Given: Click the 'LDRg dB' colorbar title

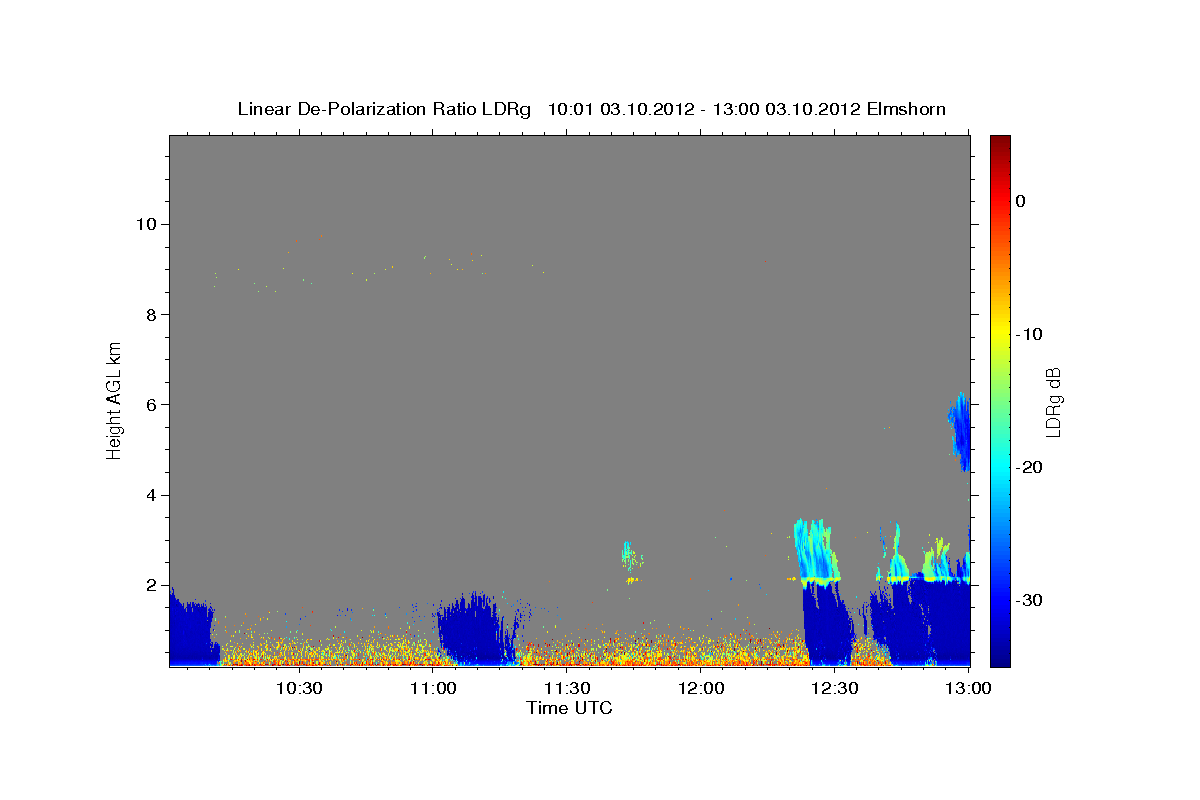Looking at the screenshot, I should pyautogui.click(x=1054, y=401).
